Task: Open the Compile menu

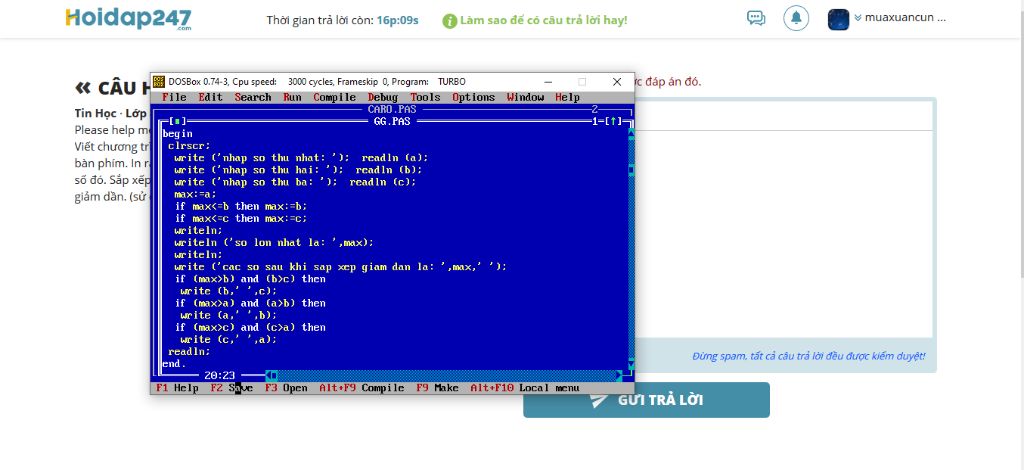Action: [334, 97]
